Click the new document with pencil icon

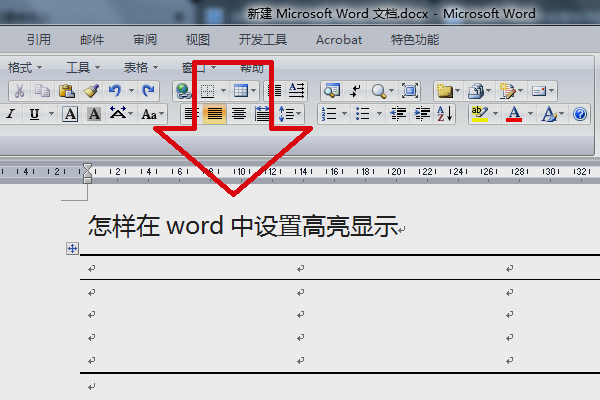point(507,91)
